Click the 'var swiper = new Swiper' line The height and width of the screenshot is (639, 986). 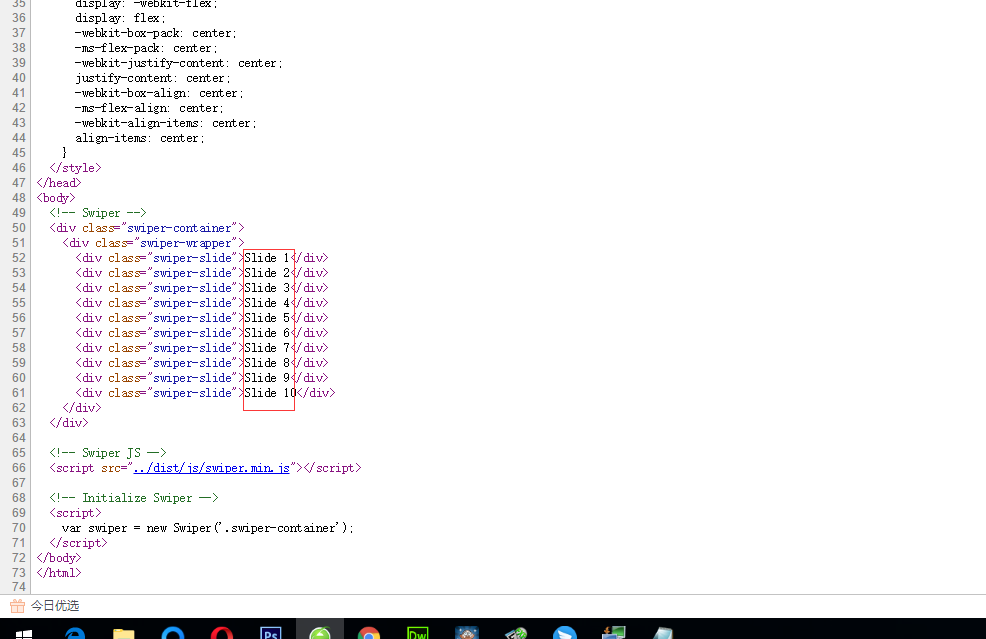[208, 528]
